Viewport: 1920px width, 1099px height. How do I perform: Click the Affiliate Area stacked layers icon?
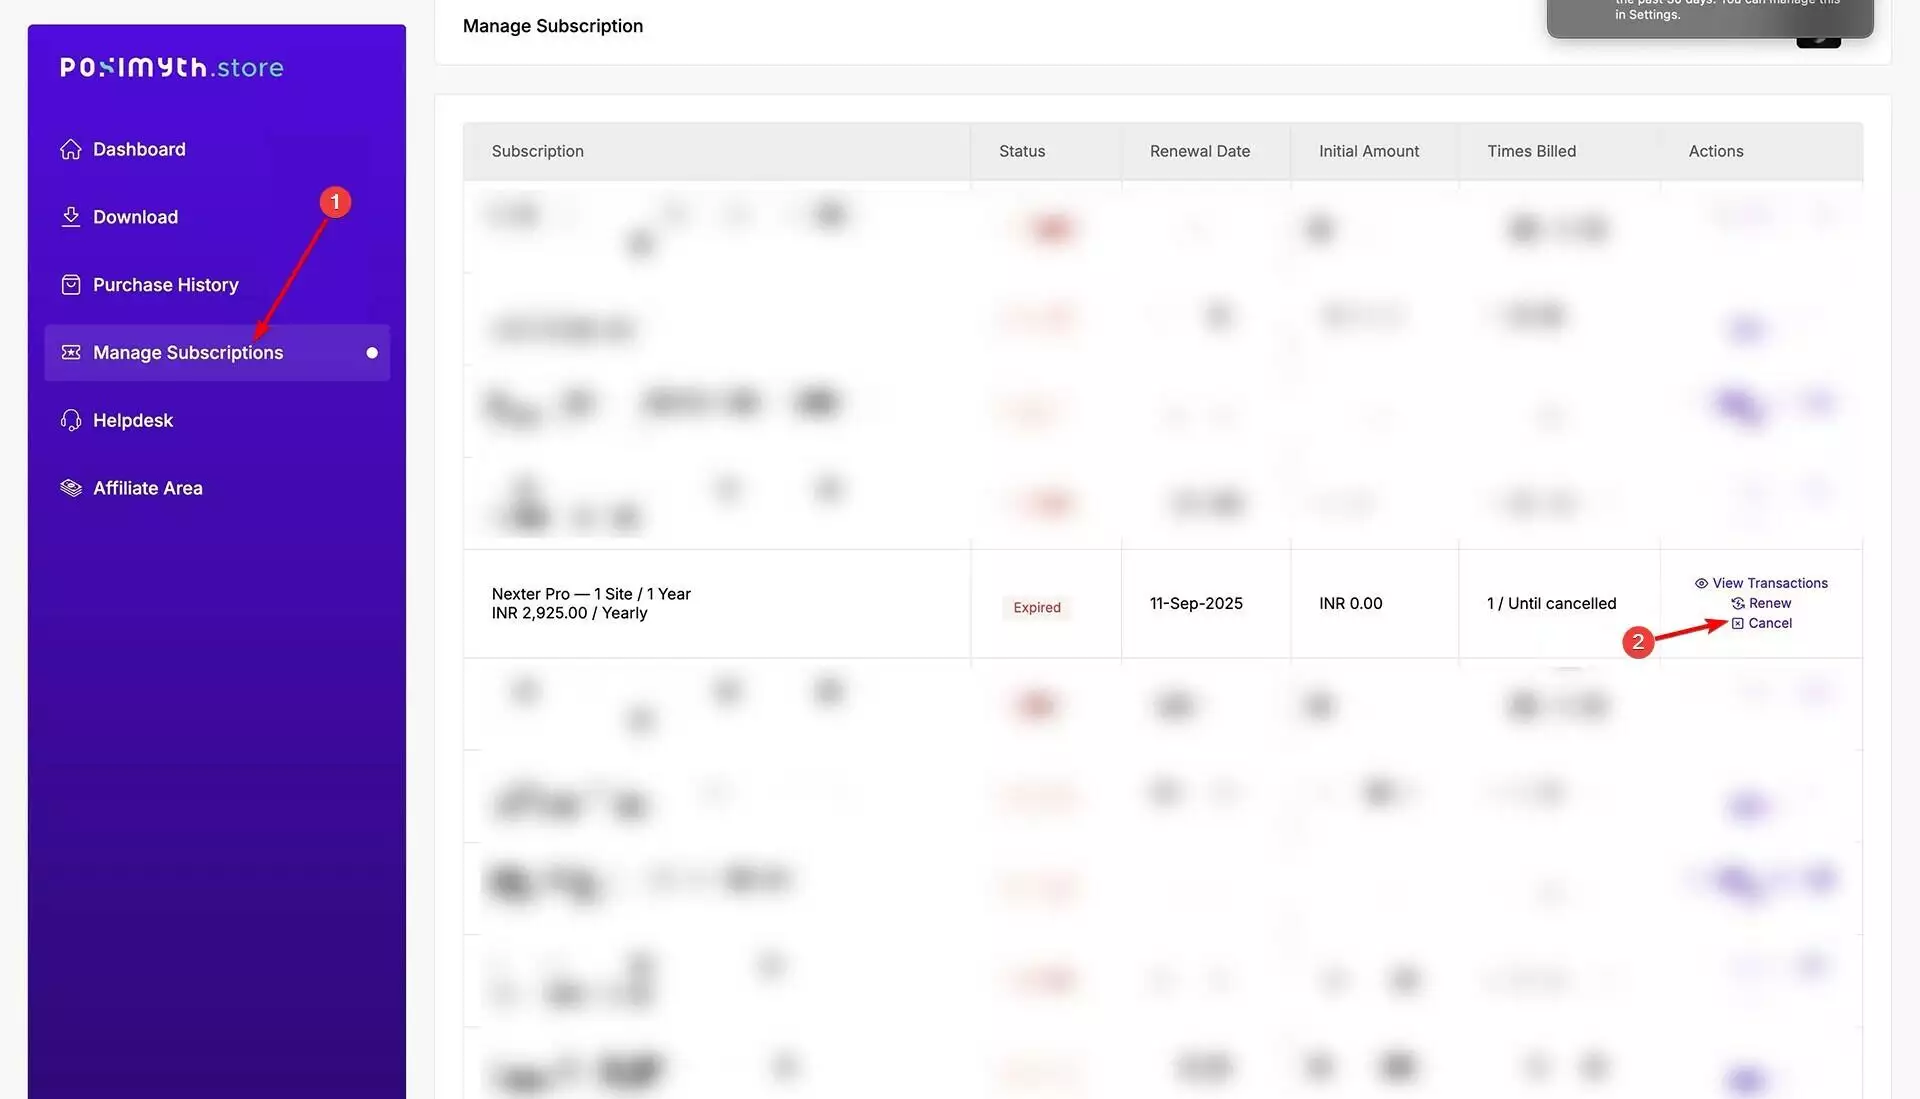coord(70,487)
